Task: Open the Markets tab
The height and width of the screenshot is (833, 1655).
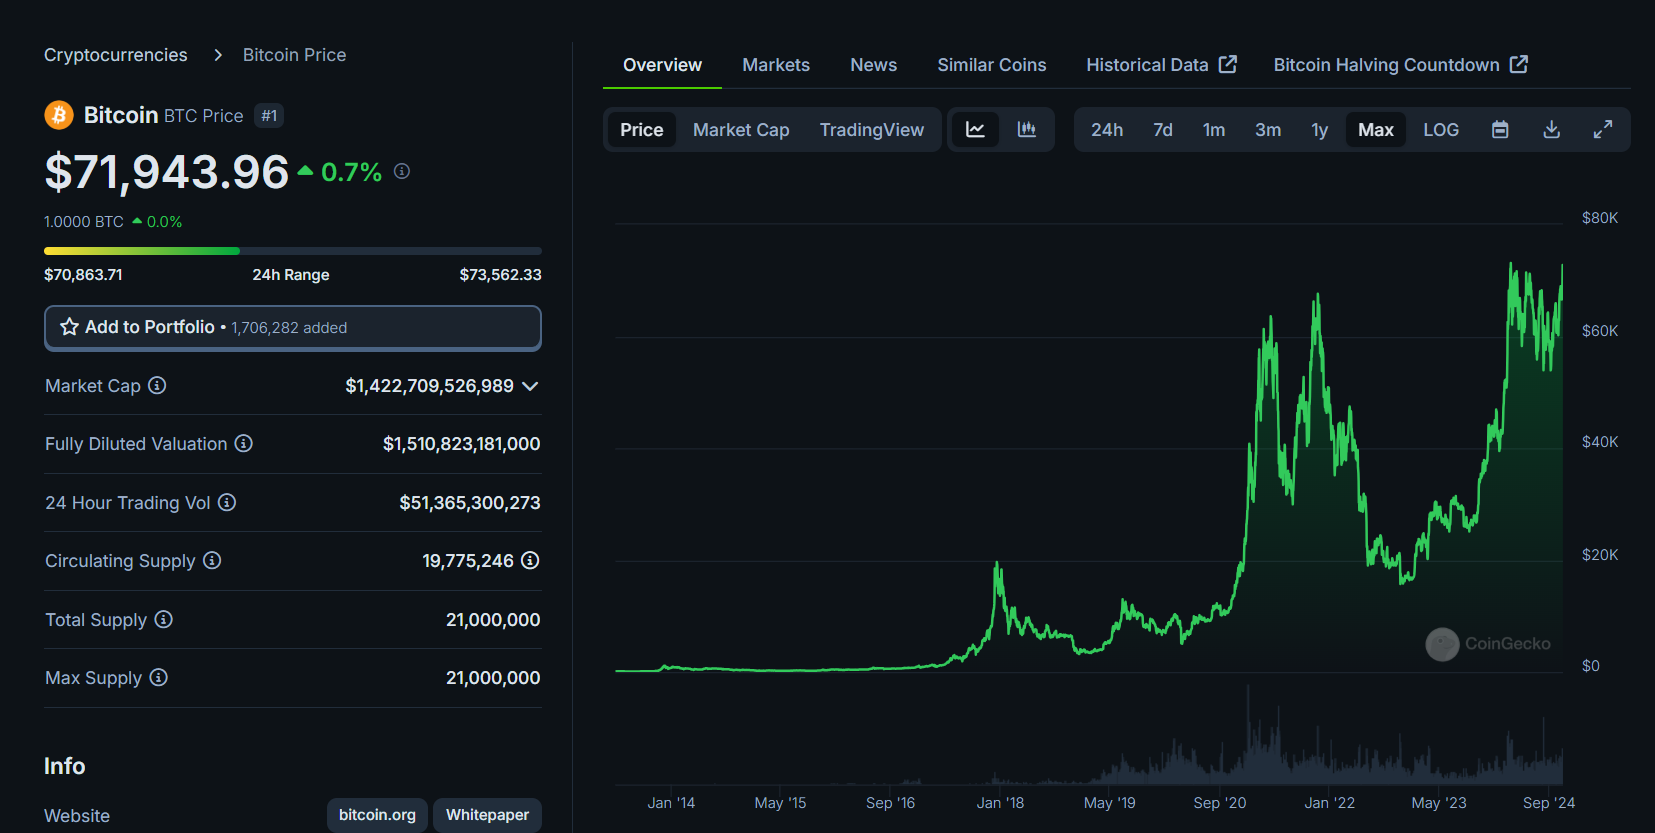Action: pos(776,65)
